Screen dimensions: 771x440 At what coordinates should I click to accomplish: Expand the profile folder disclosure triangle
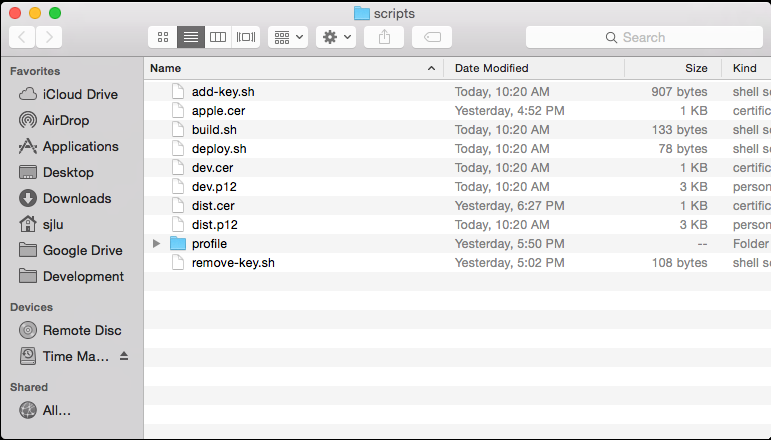[156, 244]
